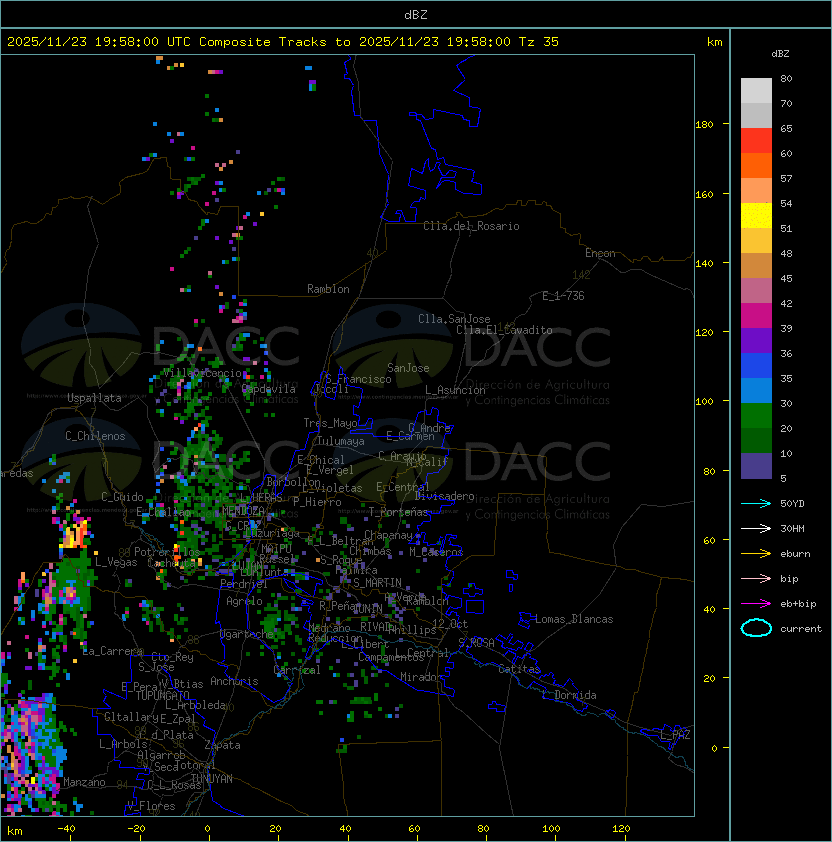This screenshot has height=842, width=832.
Task: Click the 'Ugarteche' map label
Action: 247,634
